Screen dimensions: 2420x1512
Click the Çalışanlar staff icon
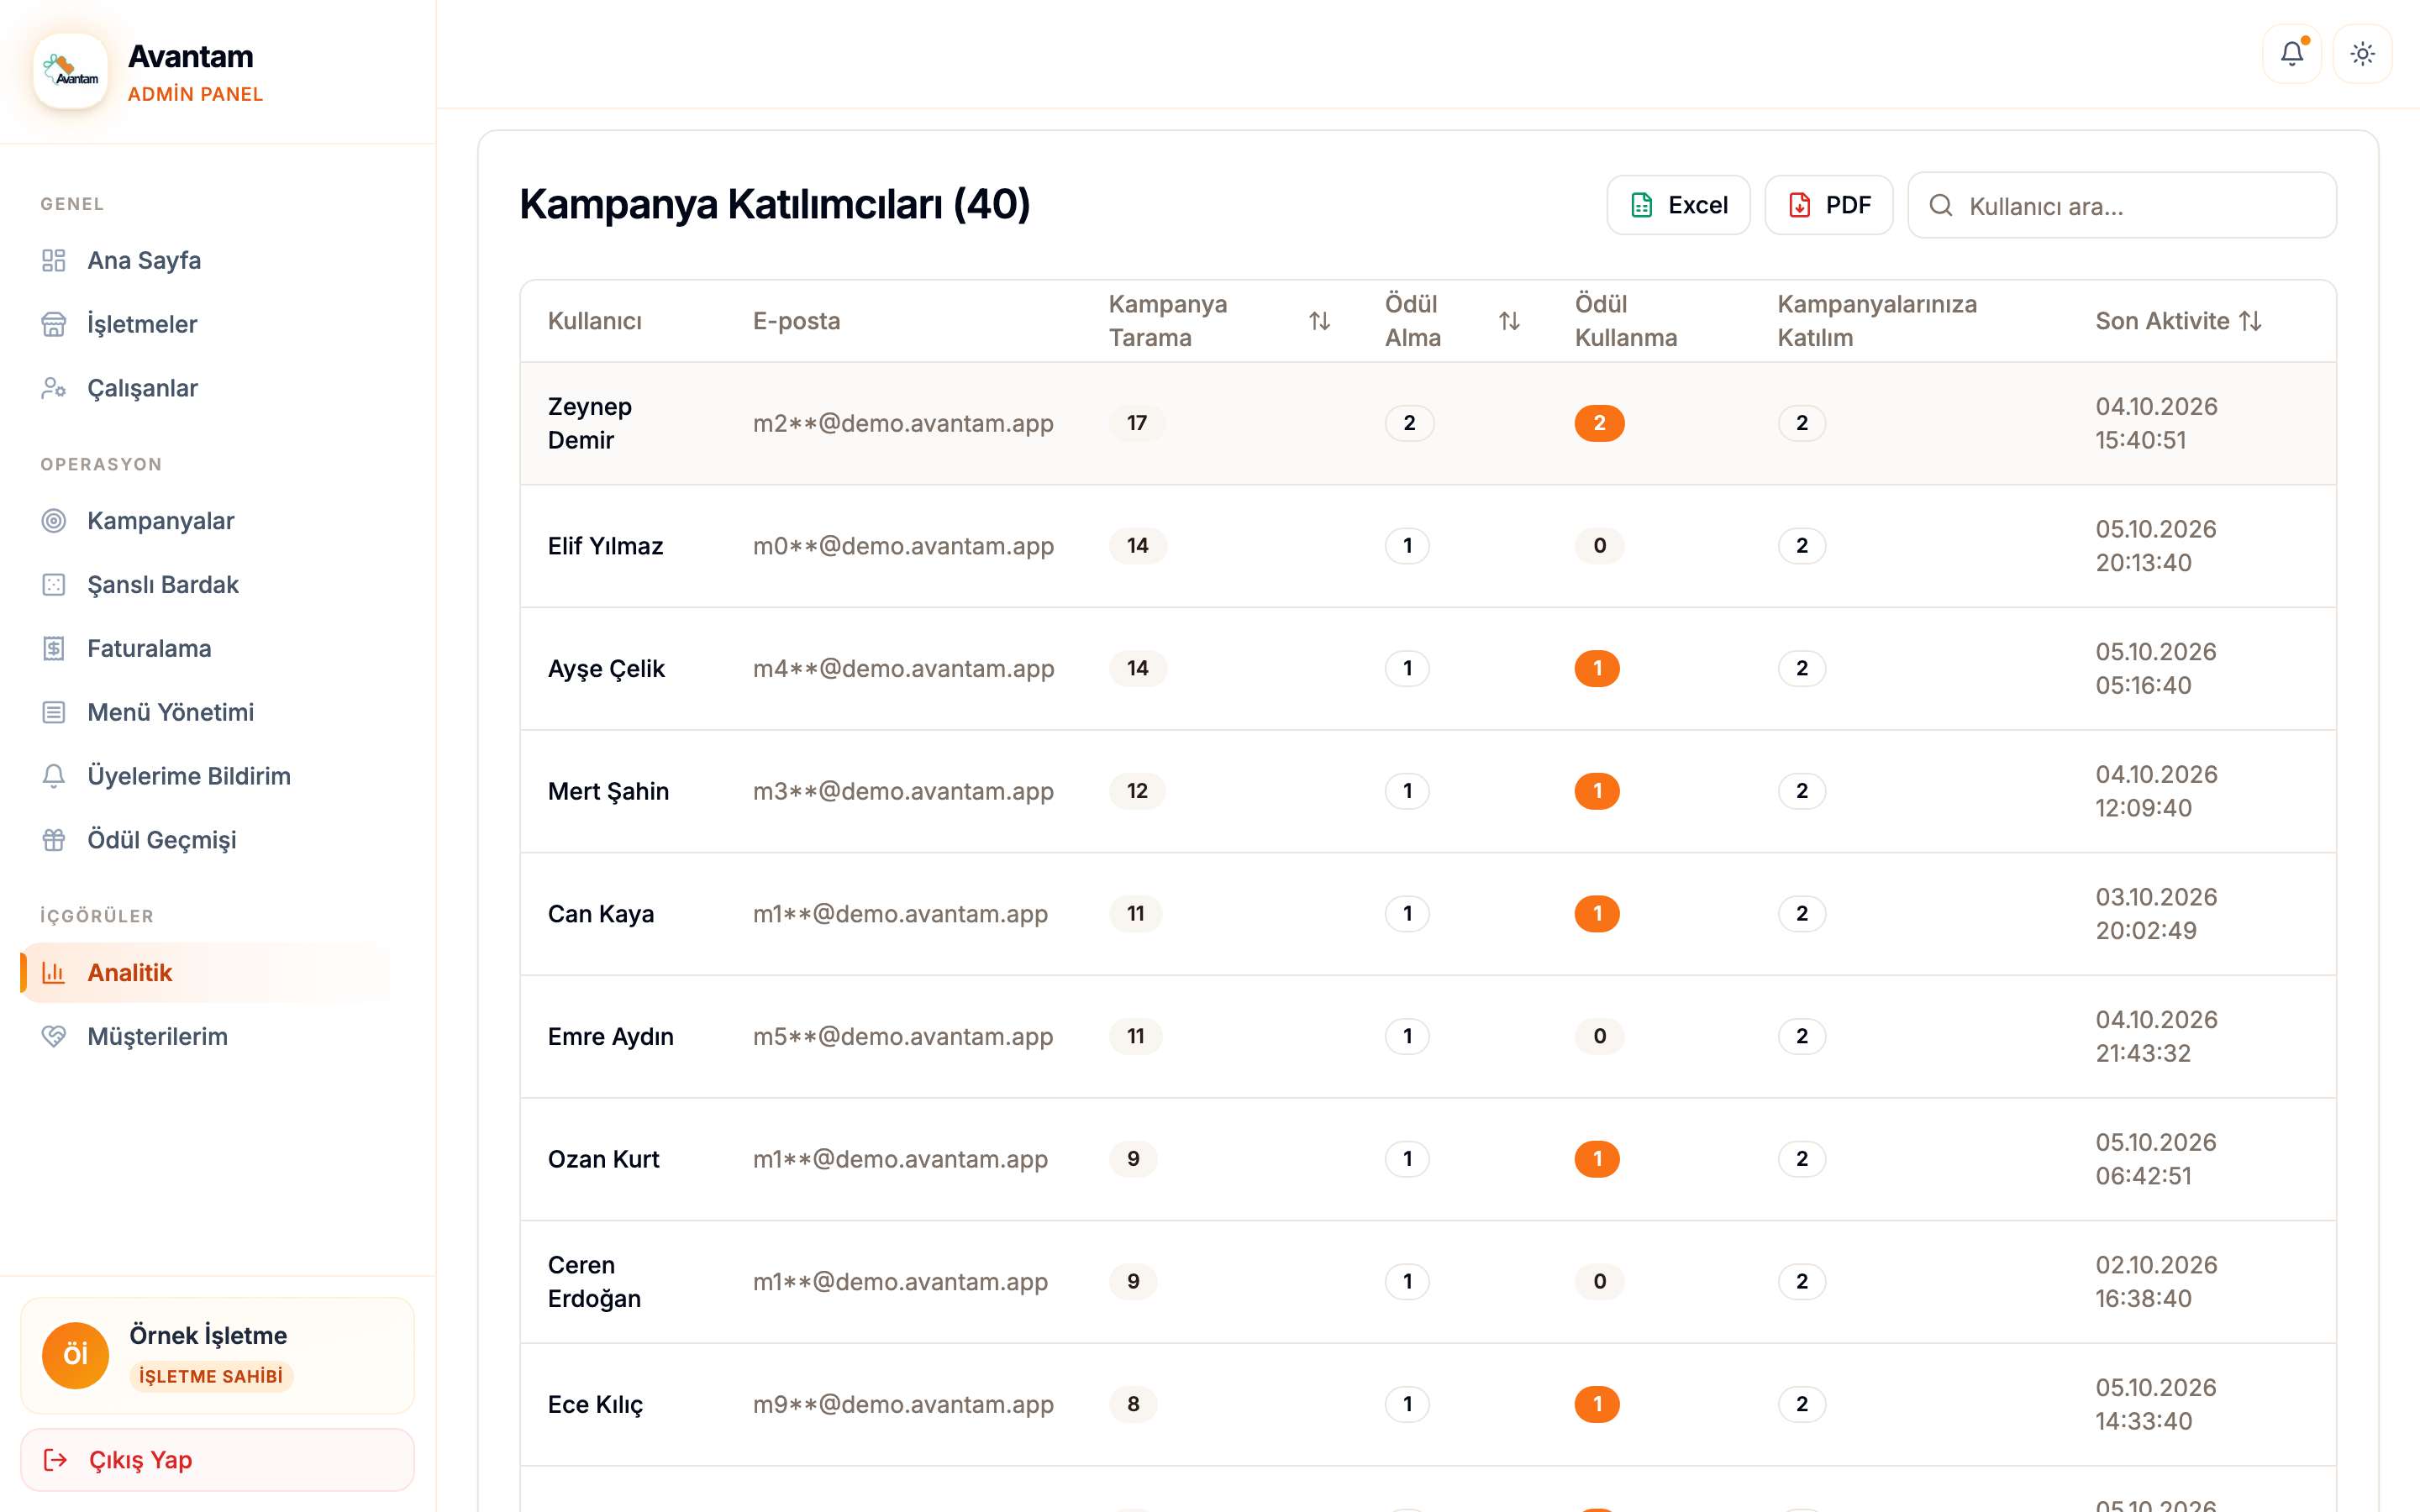click(54, 388)
